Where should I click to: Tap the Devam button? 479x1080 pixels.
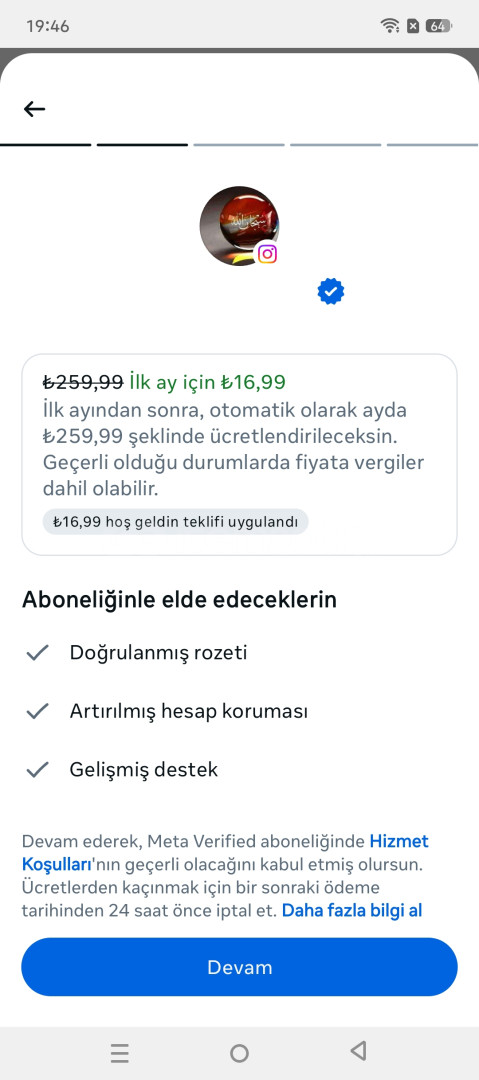coord(239,967)
